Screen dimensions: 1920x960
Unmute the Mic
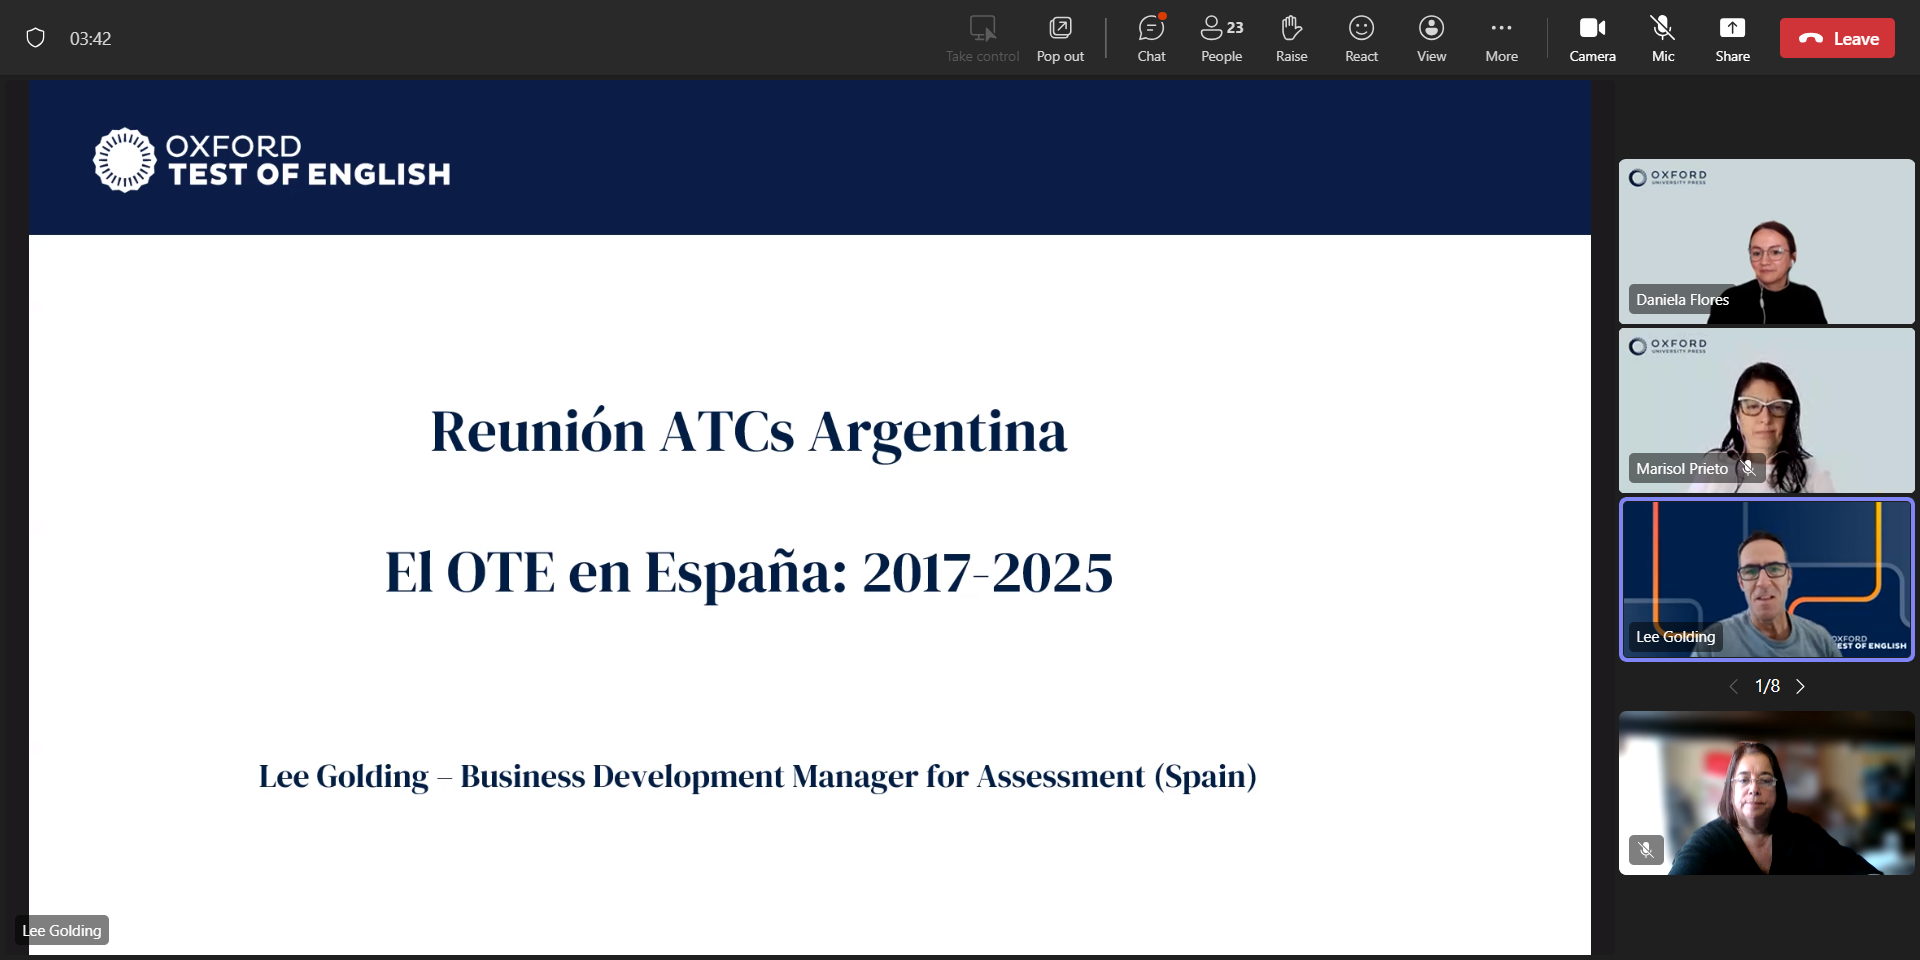(x=1663, y=39)
